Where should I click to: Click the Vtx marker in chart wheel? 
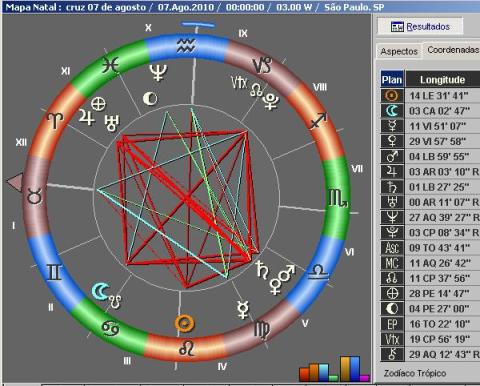tap(239, 83)
